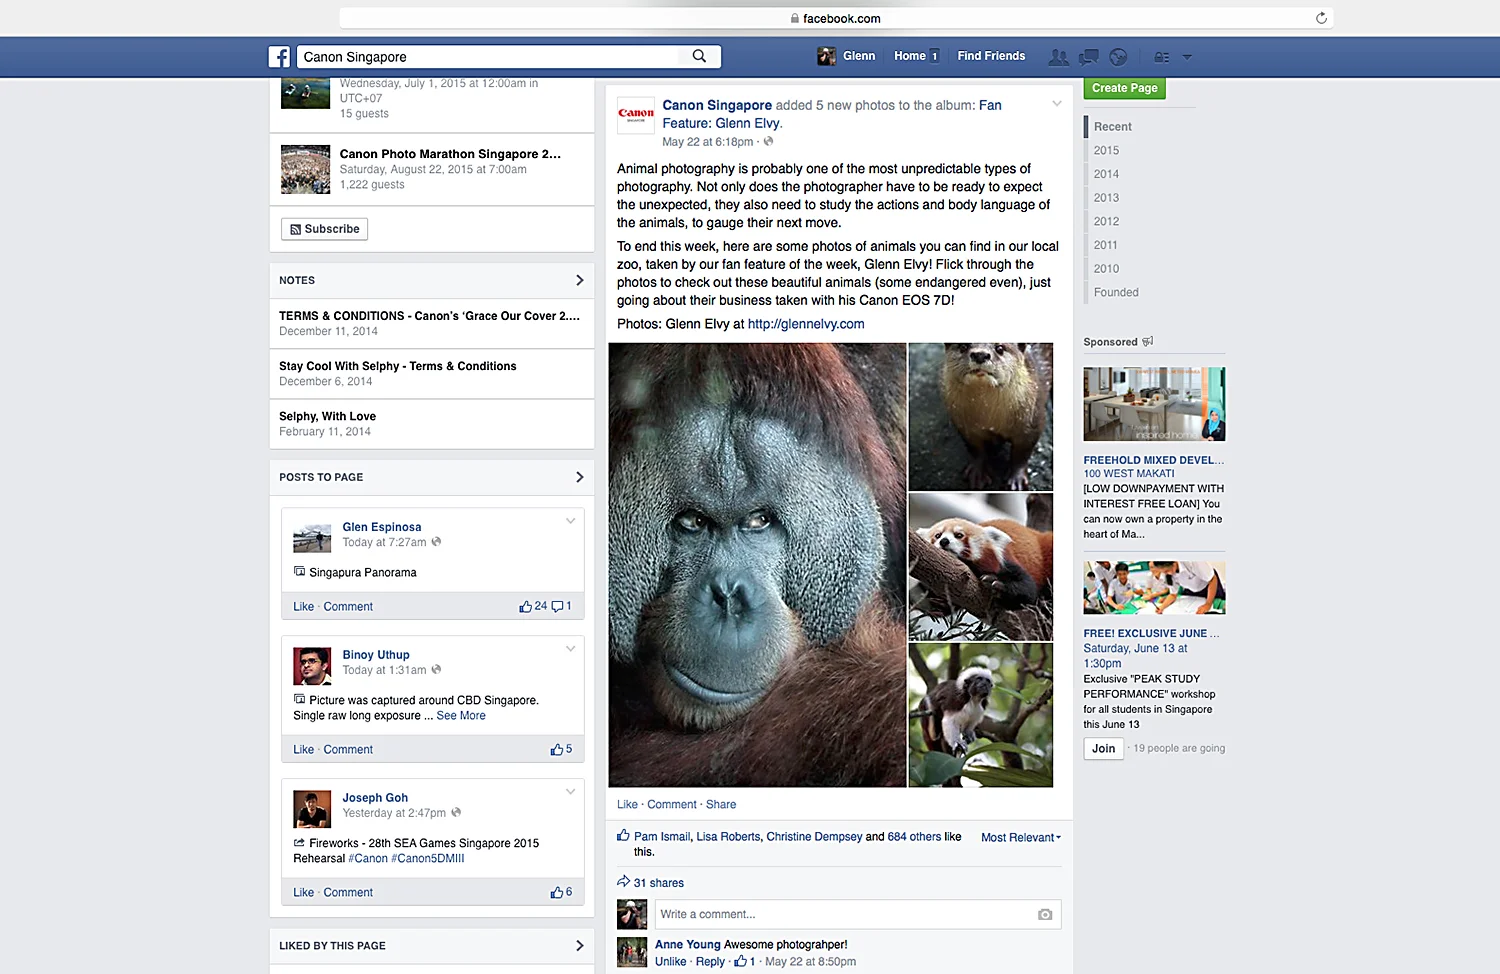Image resolution: width=1500 pixels, height=974 pixels.
Task: Click the search magnifier icon
Action: coord(700,56)
